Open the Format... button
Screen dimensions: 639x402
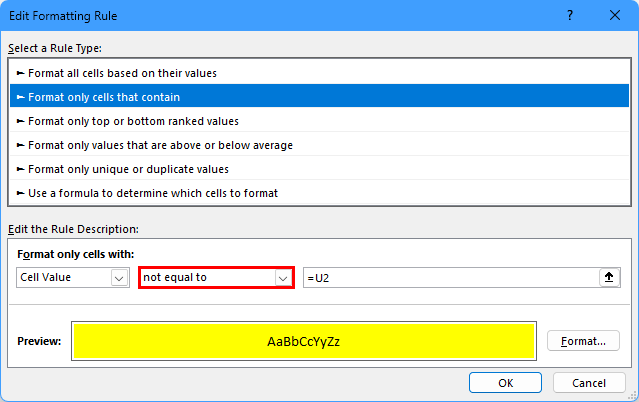(x=583, y=341)
